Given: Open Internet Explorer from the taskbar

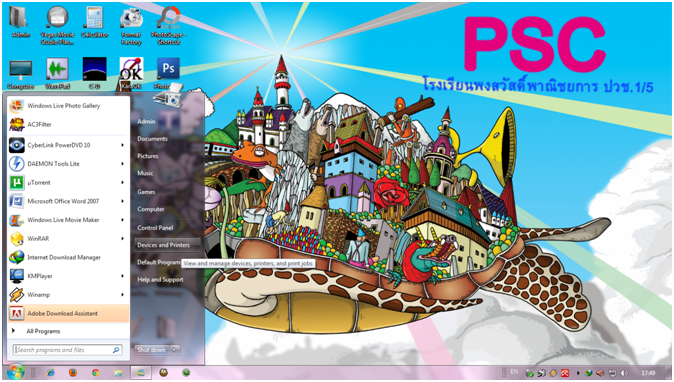Looking at the screenshot, I should pyautogui.click(x=51, y=373).
